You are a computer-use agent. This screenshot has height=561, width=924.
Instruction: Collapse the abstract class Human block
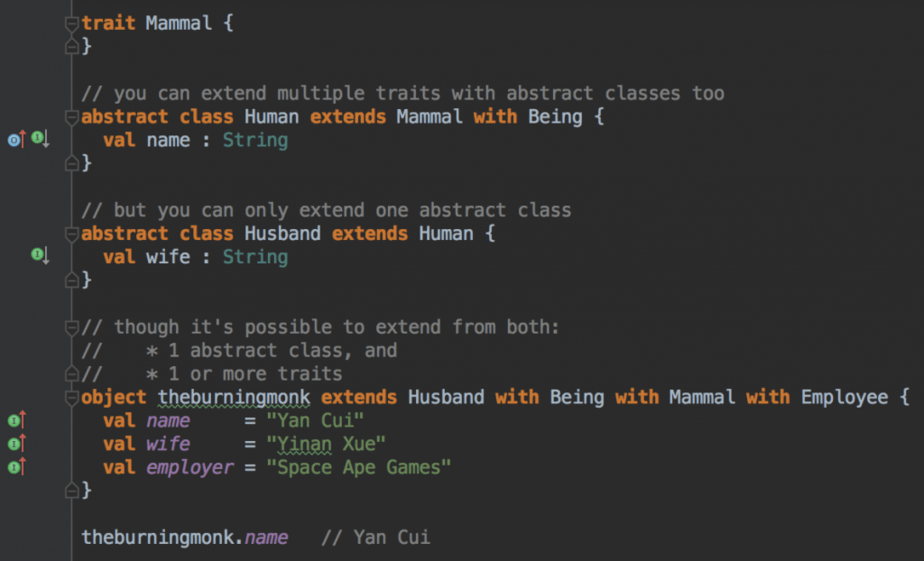click(x=71, y=117)
